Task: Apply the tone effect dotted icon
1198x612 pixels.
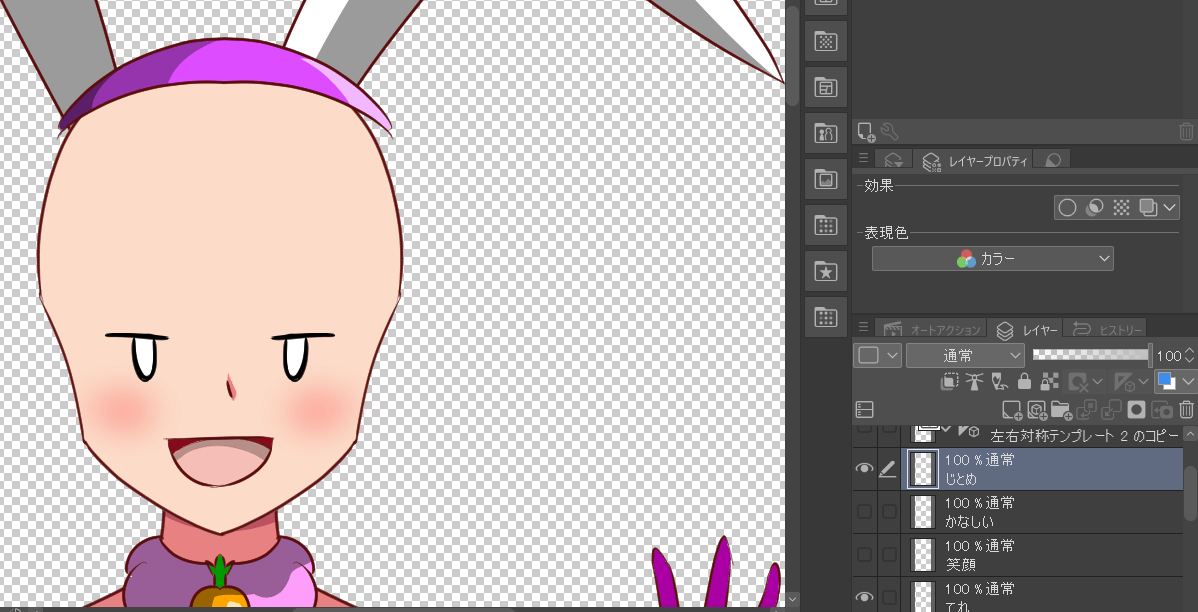Action: (1121, 207)
